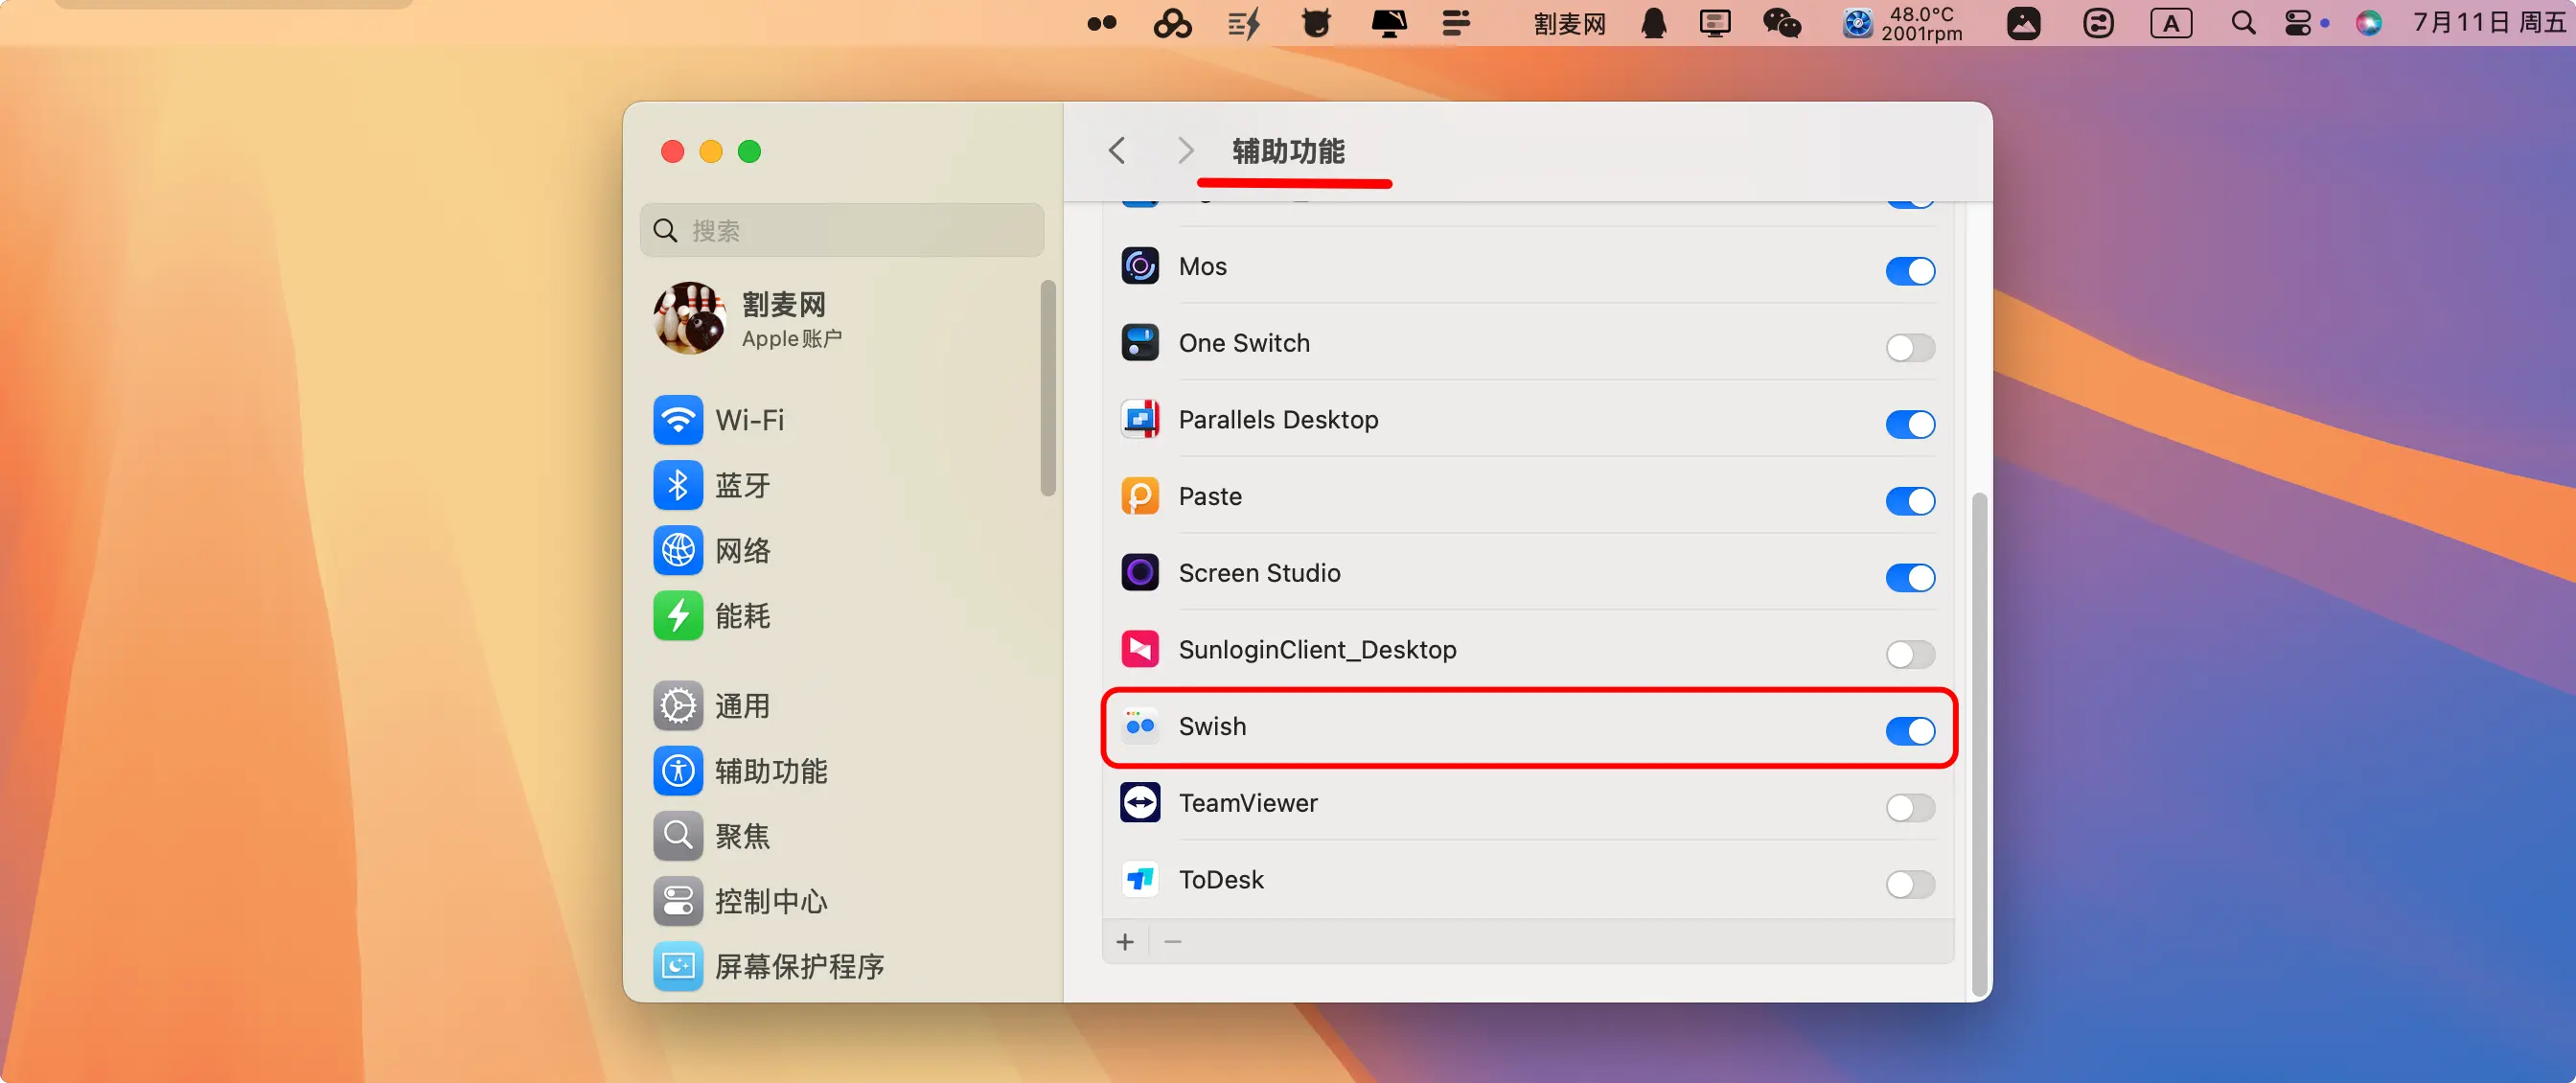Click the Screen Studio app icon

pos(1139,573)
